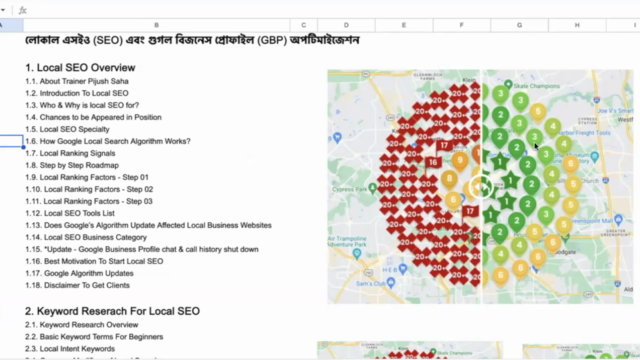The width and height of the screenshot is (640, 360).
Task: Click the map comparison slider handle
Action: [481, 187]
